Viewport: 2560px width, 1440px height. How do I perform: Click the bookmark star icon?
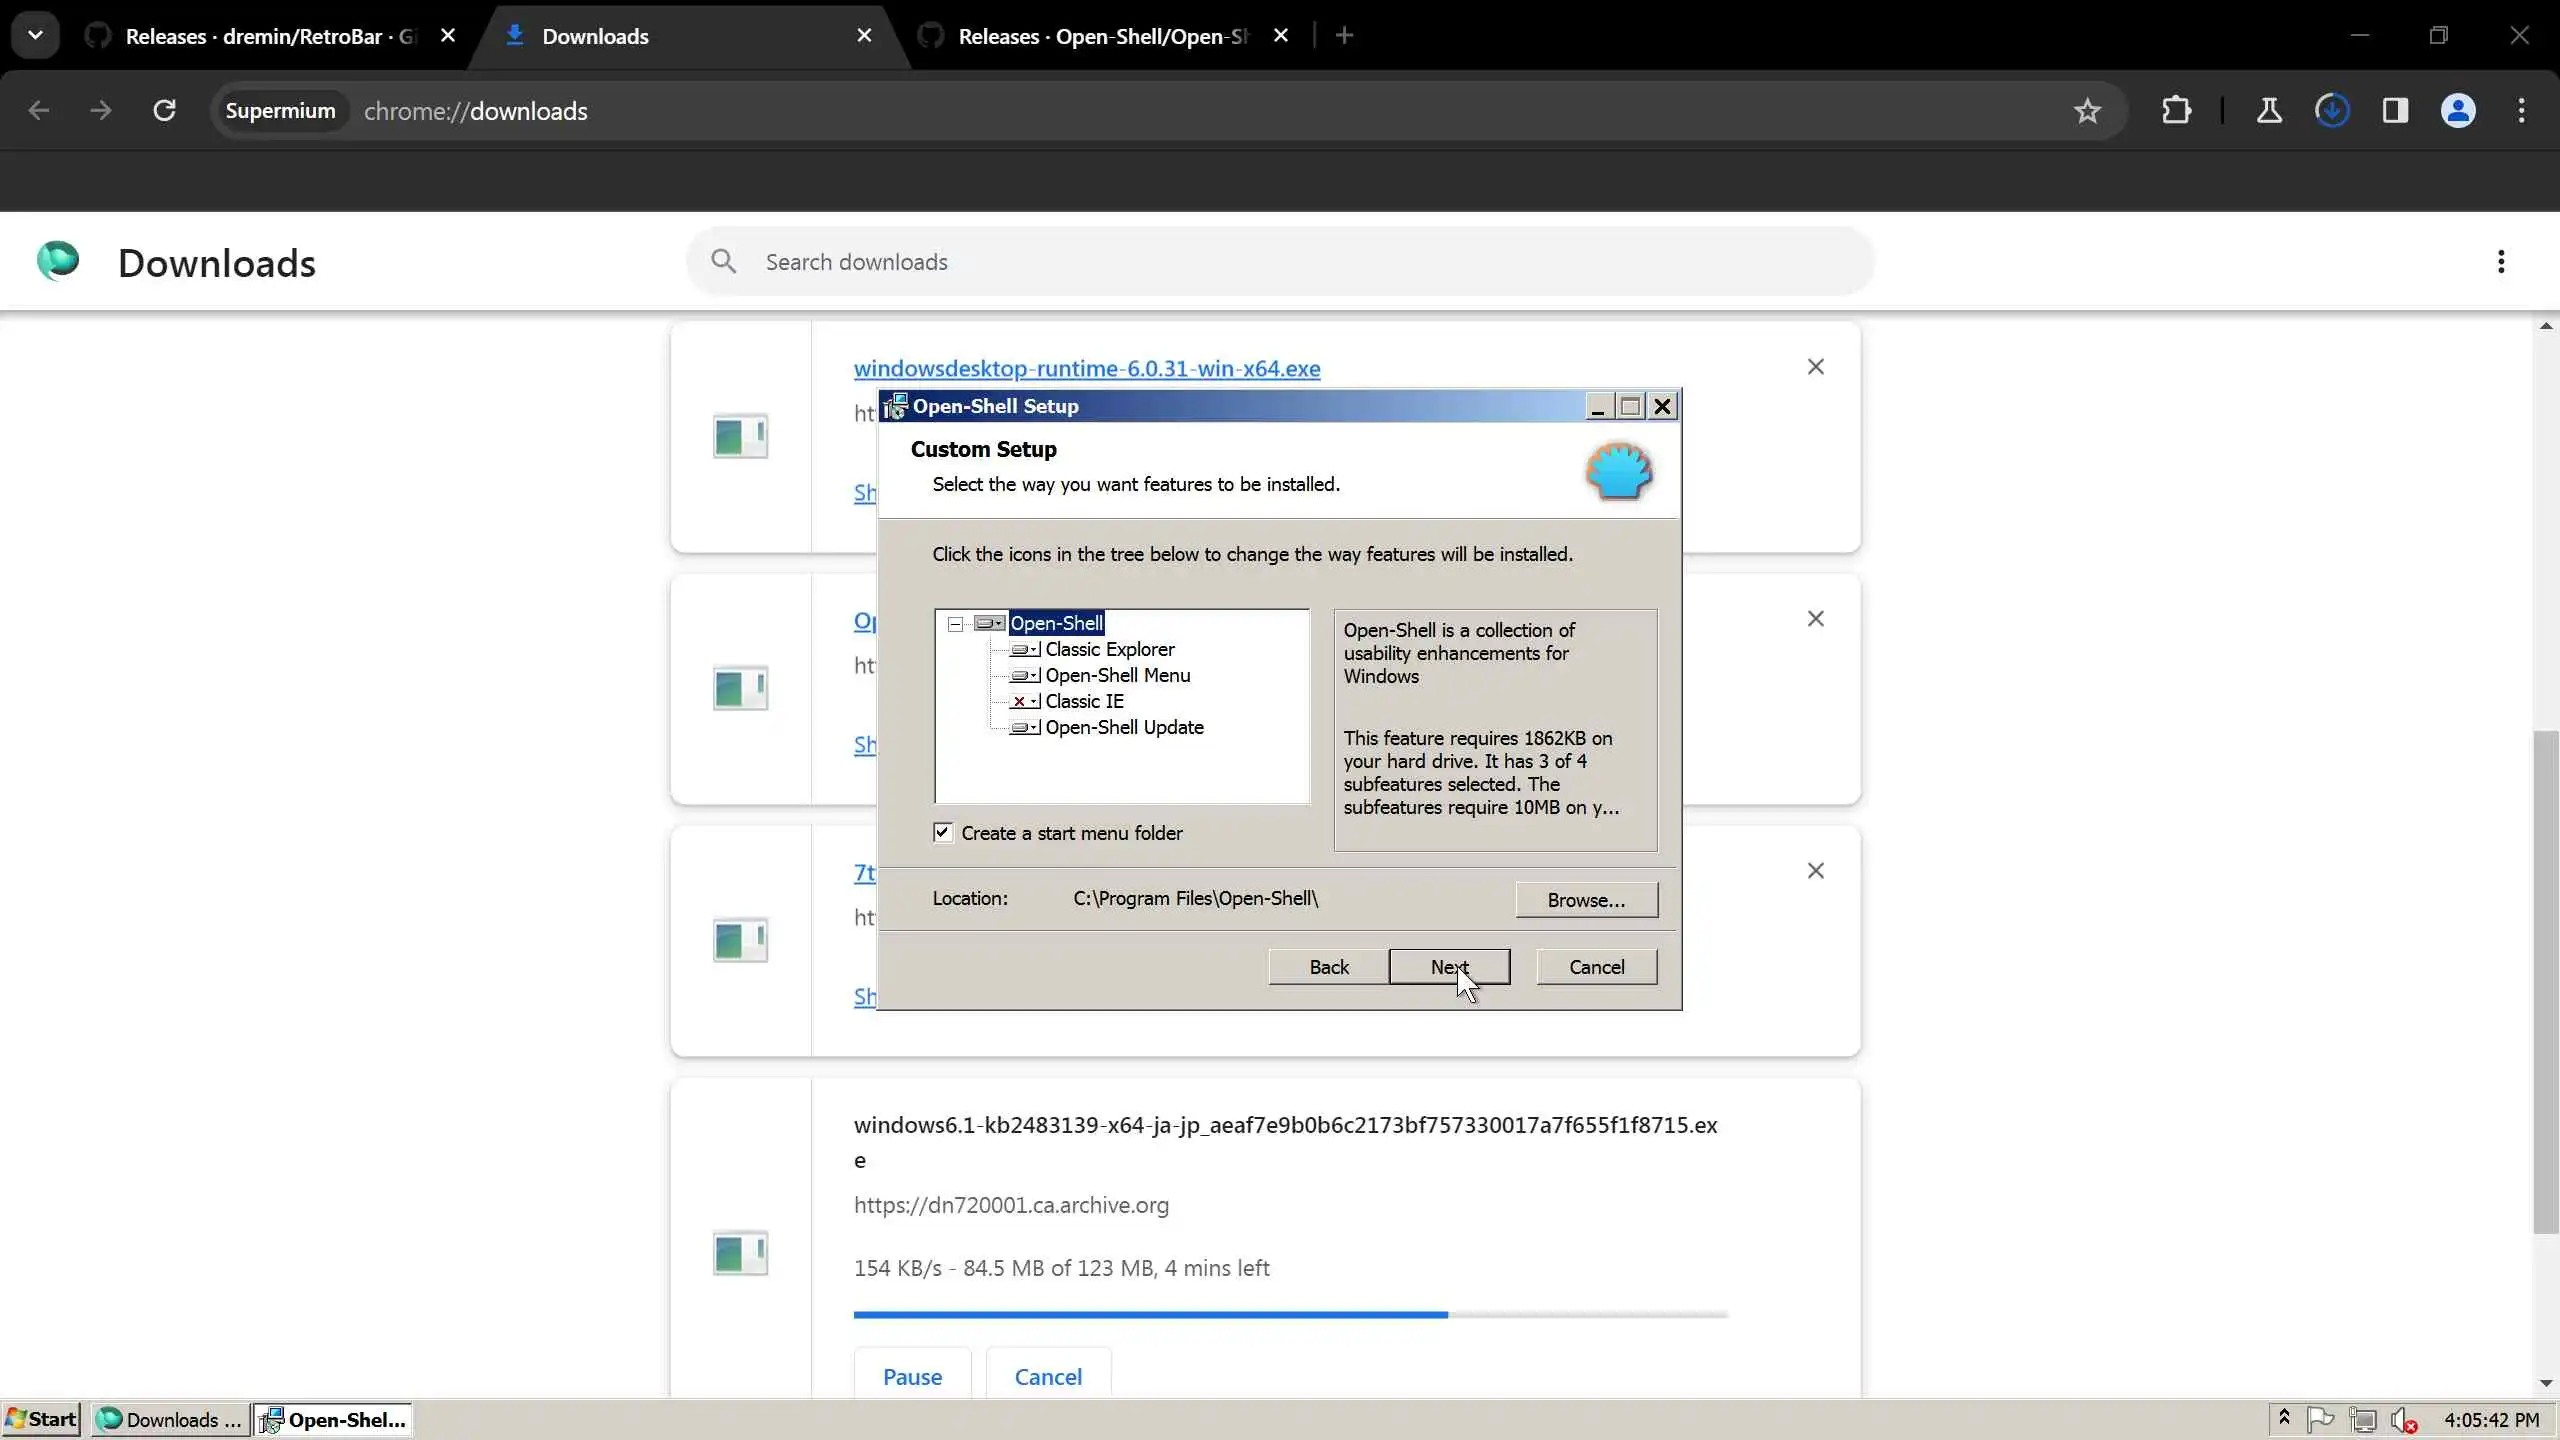coord(2087,111)
